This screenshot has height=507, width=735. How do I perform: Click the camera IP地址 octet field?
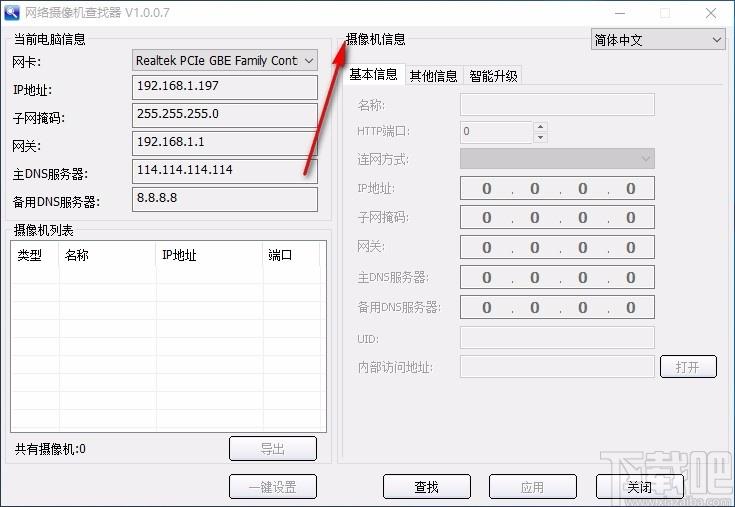pos(557,188)
